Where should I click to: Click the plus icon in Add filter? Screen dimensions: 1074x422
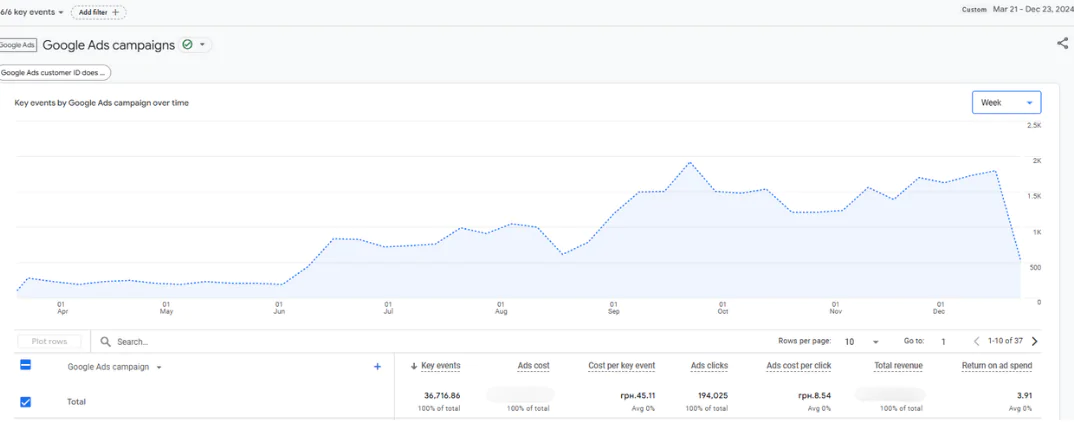(115, 12)
